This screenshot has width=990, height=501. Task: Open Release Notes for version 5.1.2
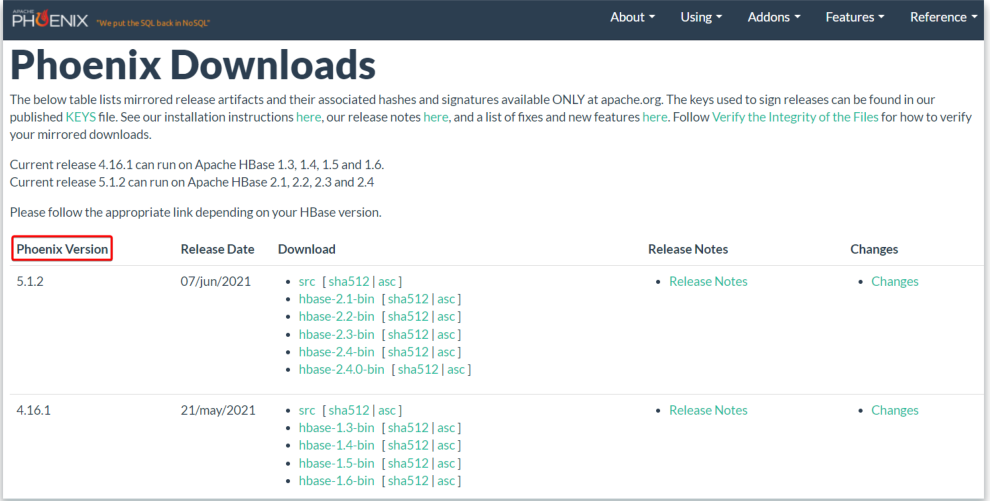(x=708, y=281)
